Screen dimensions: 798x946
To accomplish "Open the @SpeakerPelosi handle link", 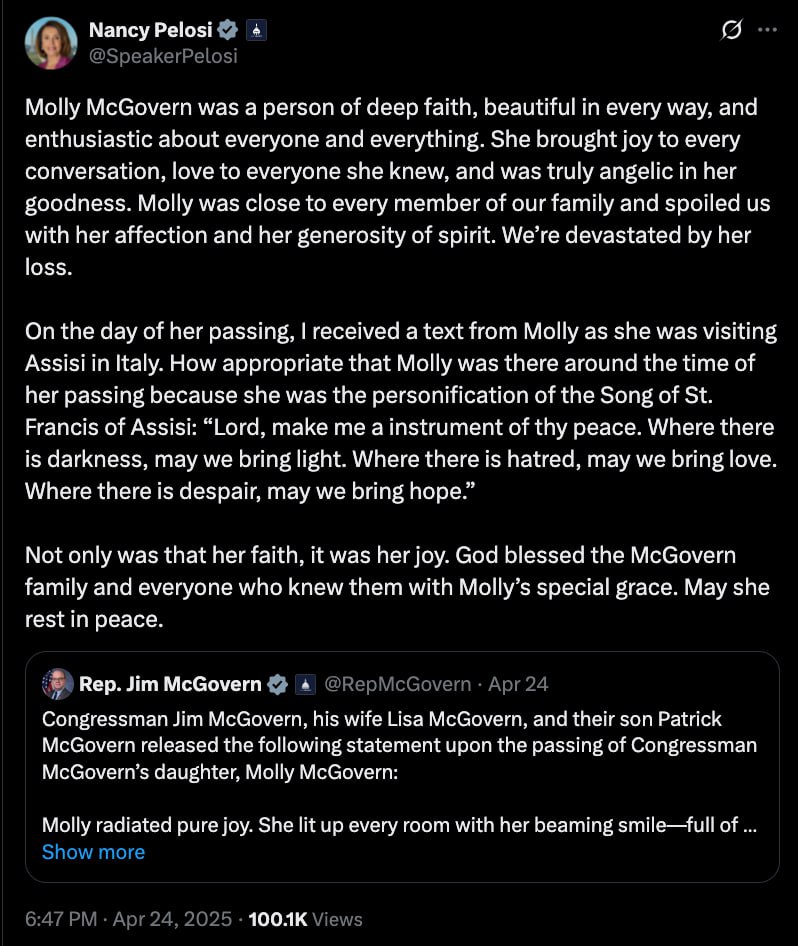I will (163, 56).
